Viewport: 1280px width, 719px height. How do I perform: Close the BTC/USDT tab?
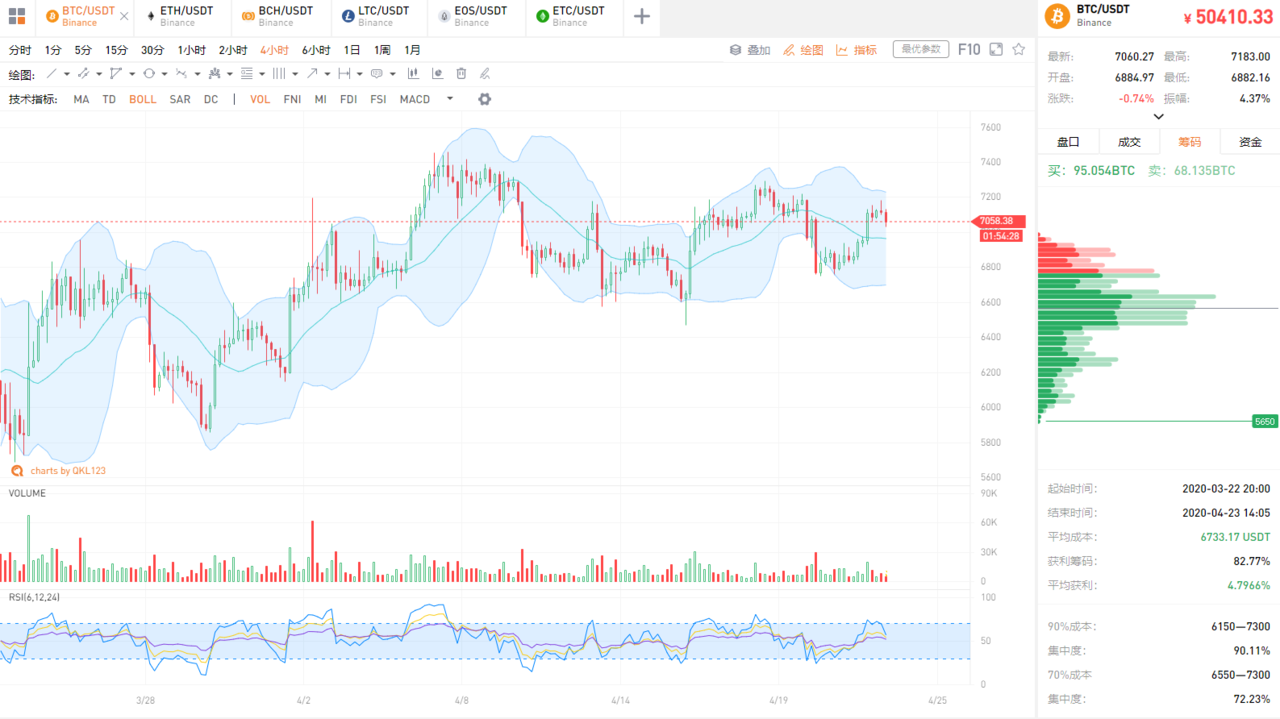(x=123, y=16)
